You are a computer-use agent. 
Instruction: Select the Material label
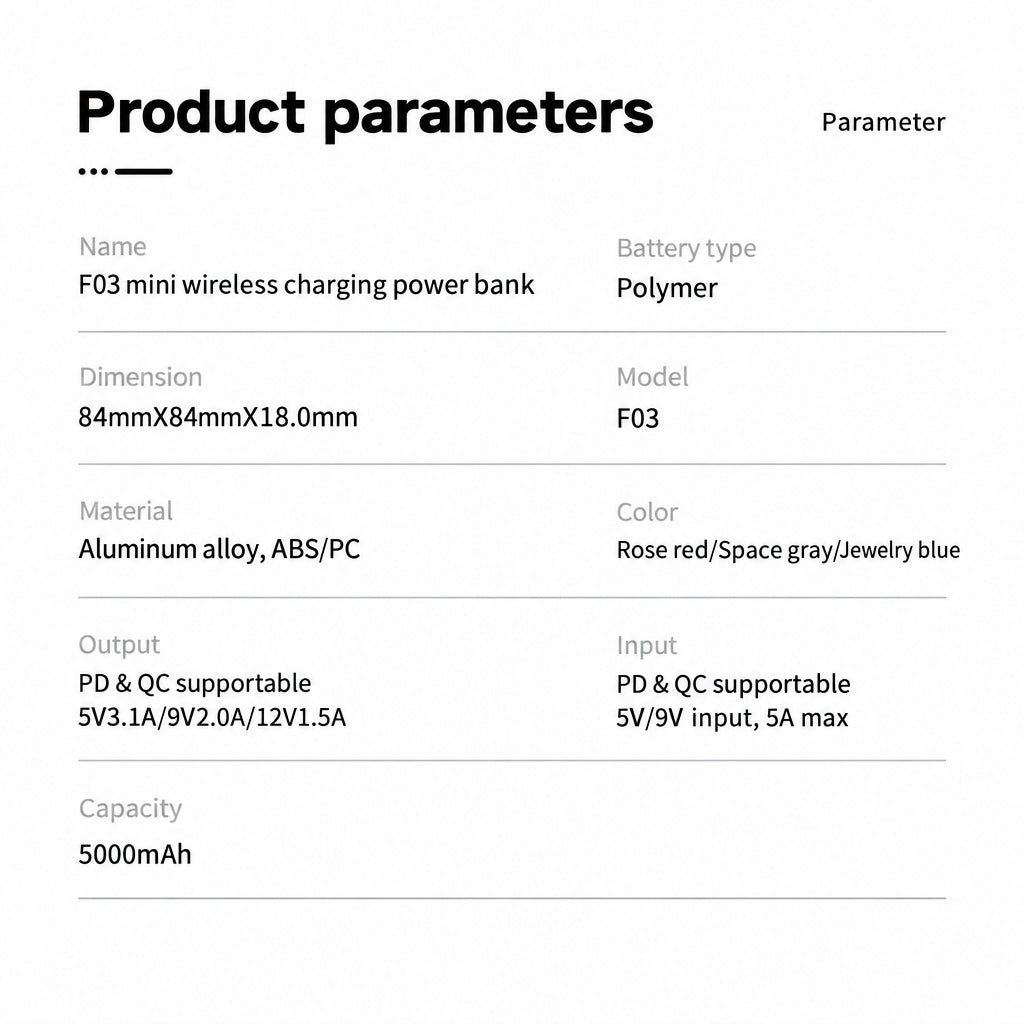click(126, 511)
